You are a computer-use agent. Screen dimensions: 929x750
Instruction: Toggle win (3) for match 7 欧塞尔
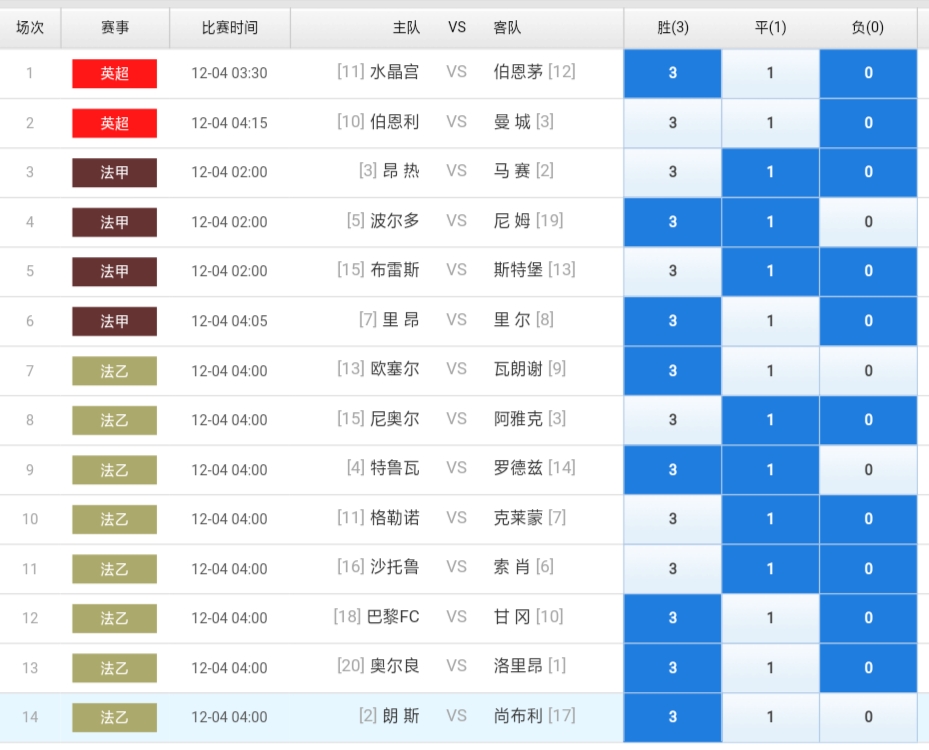point(672,371)
